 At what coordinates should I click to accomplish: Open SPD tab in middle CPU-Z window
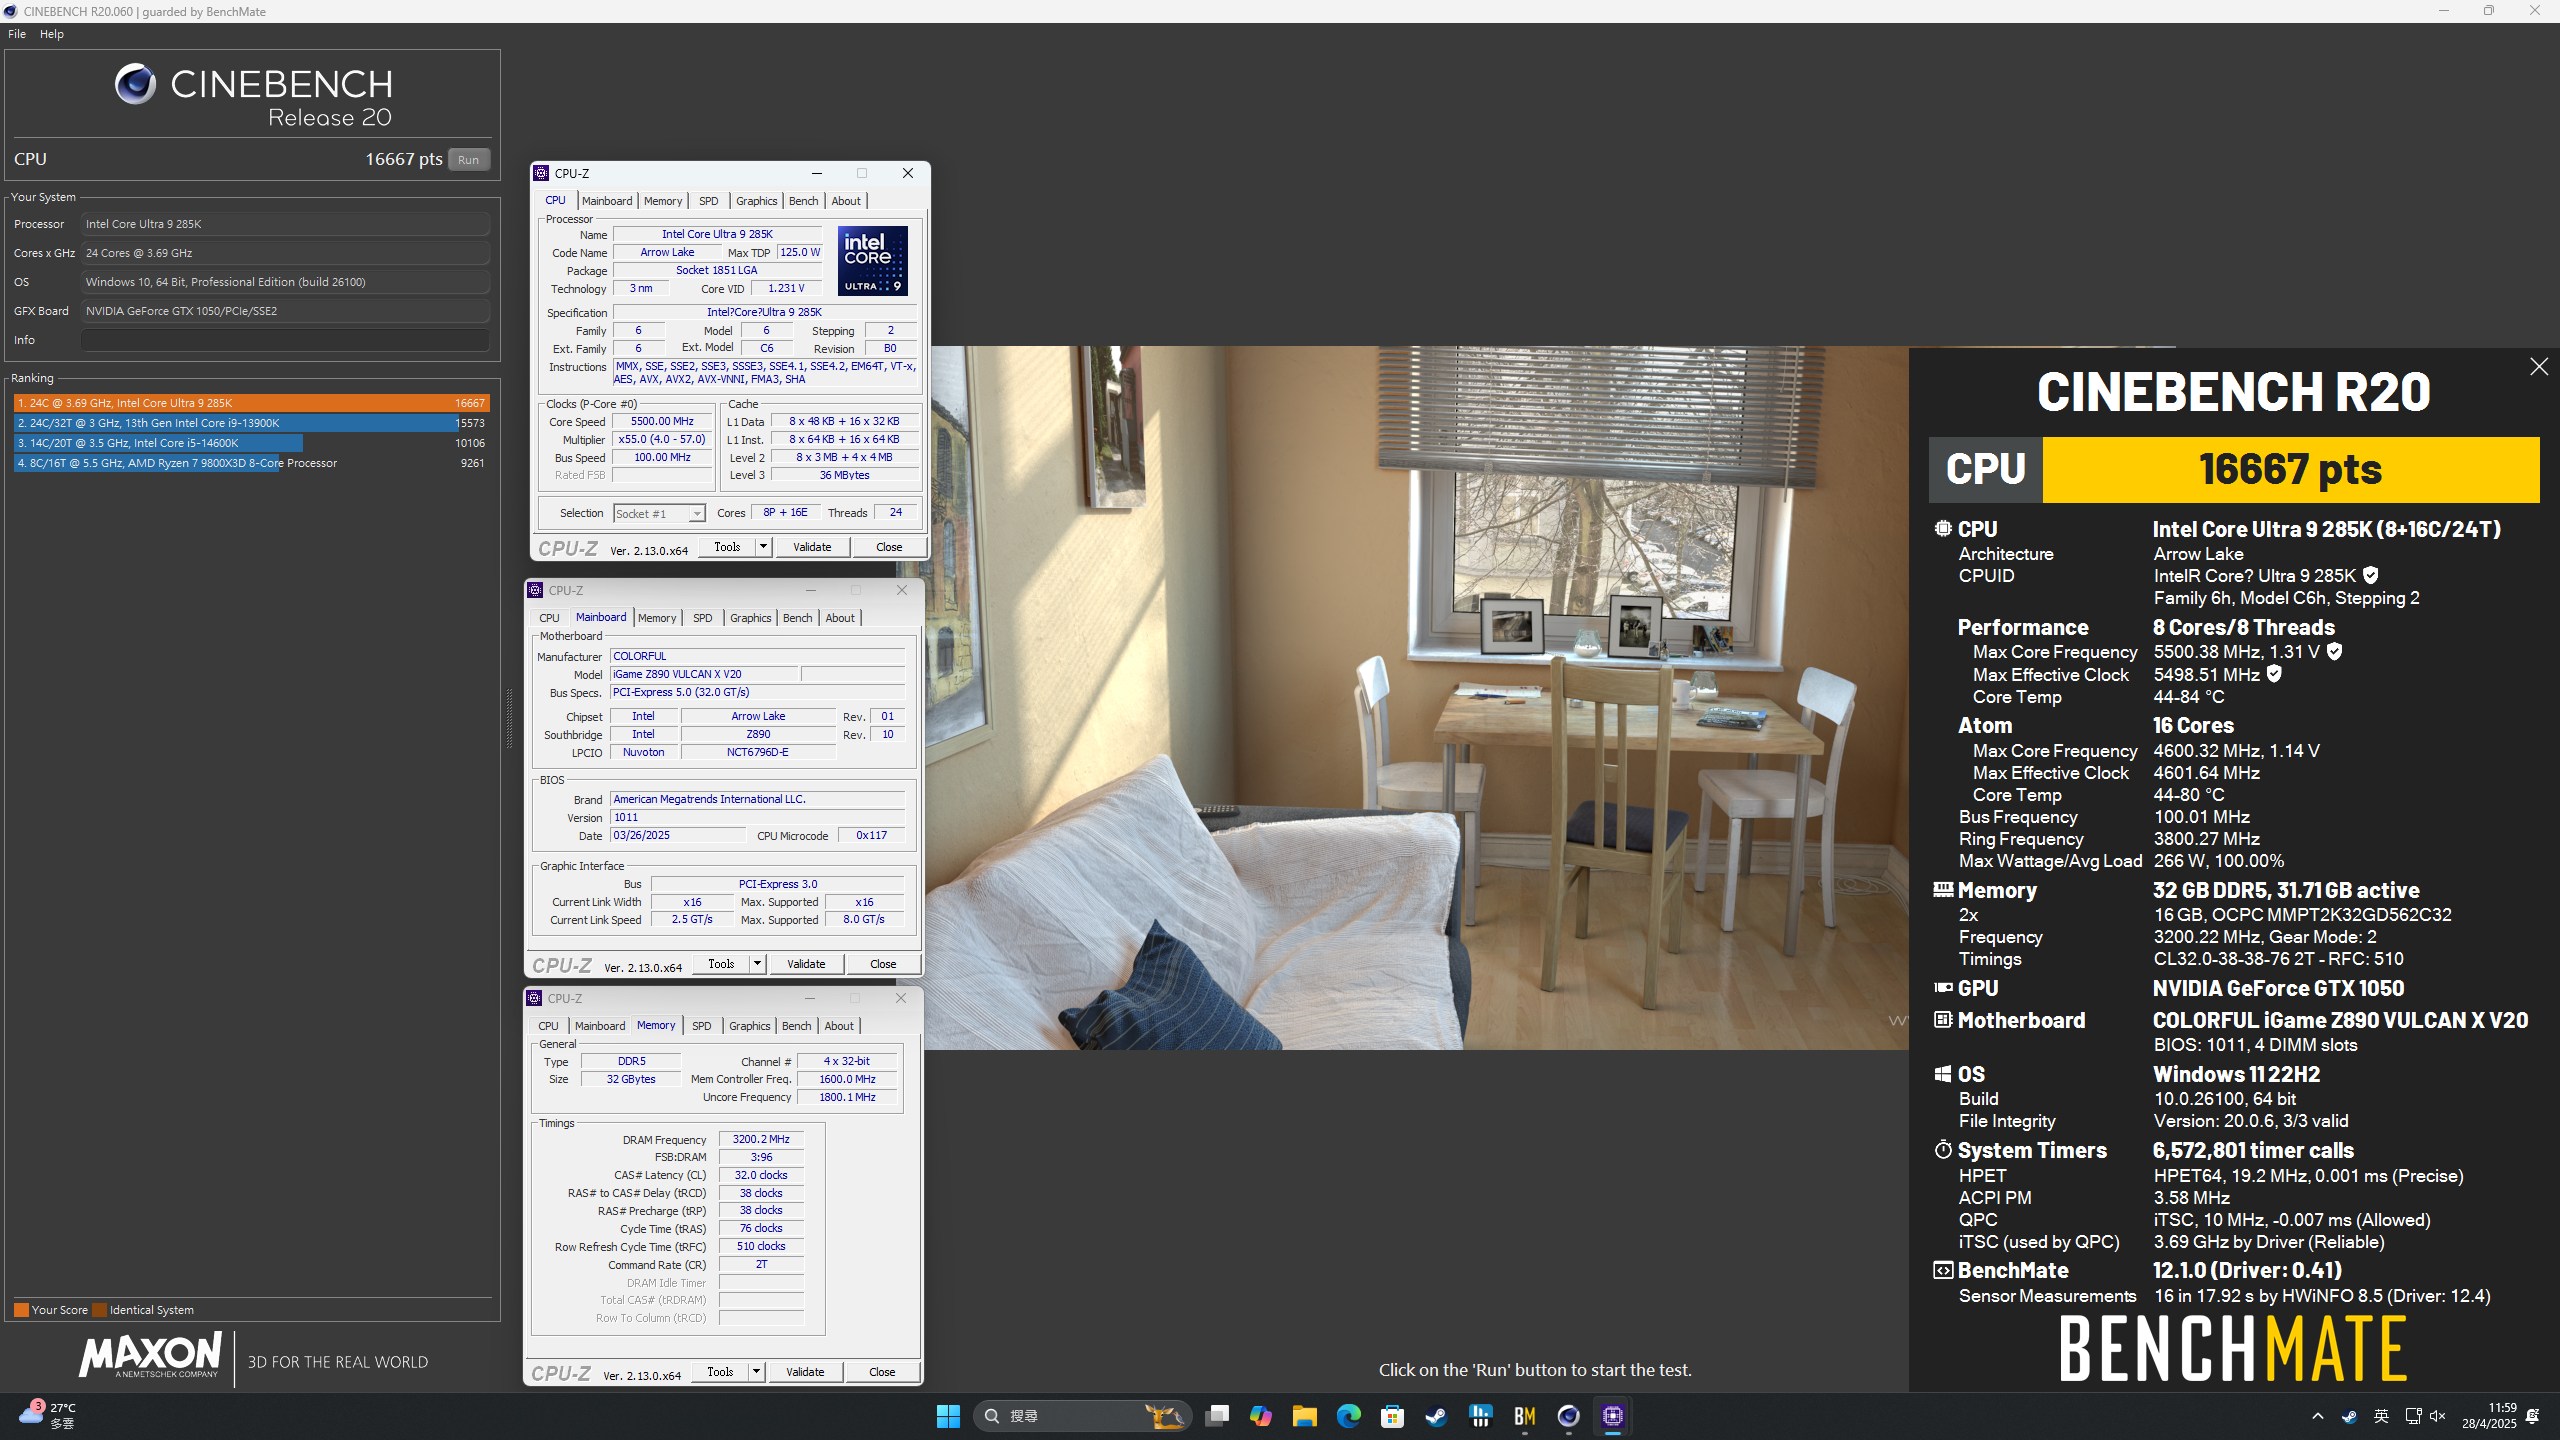coord(703,618)
